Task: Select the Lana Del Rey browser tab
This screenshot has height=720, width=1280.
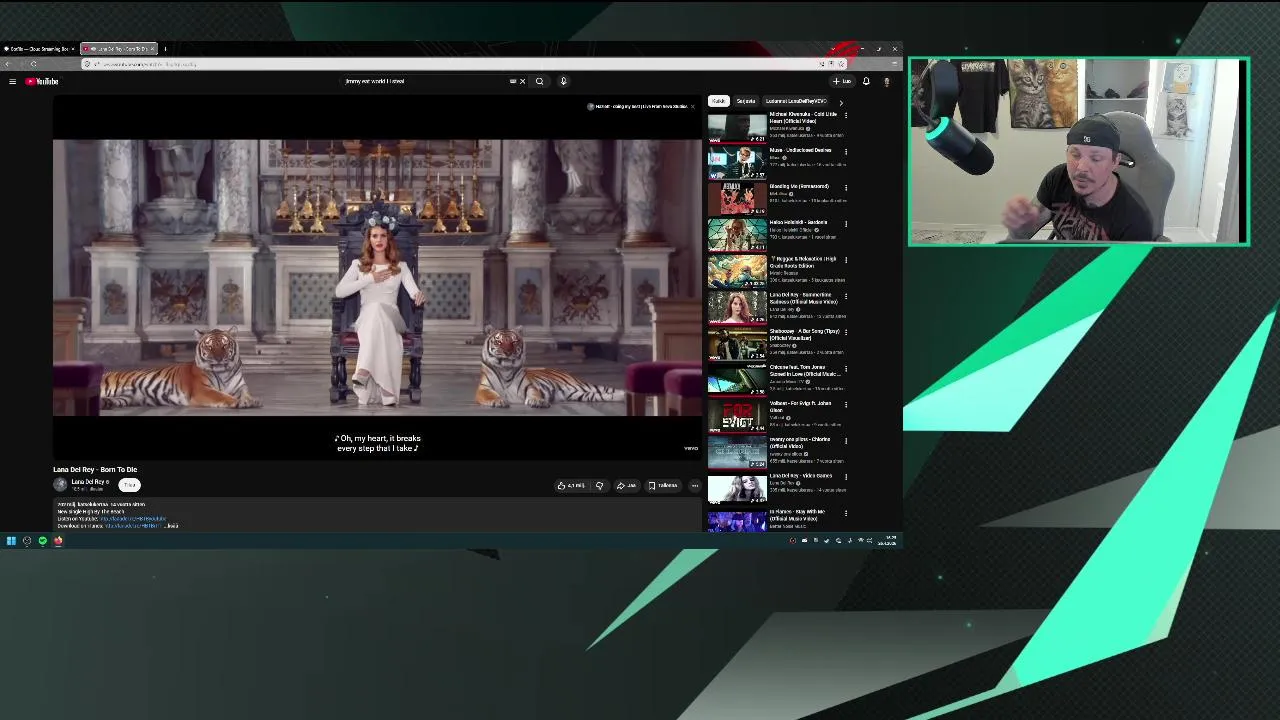Action: pos(119,48)
